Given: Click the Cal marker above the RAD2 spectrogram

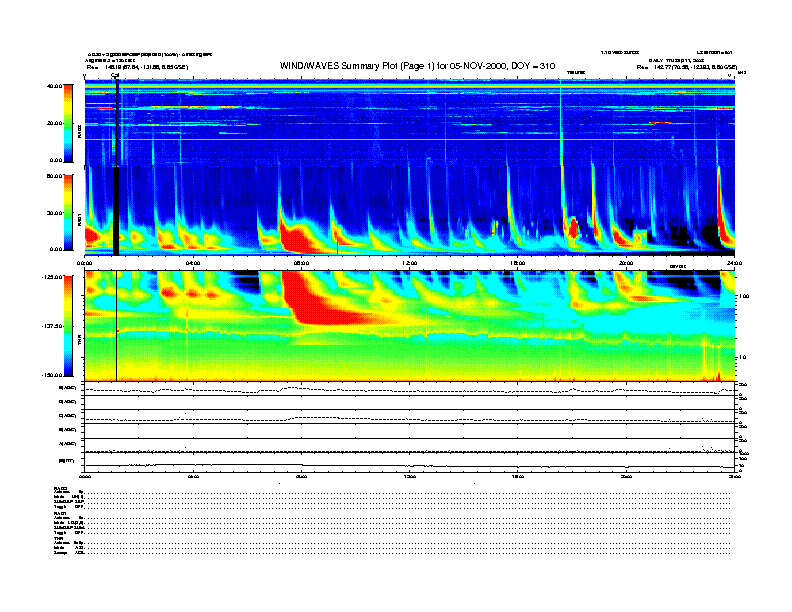Looking at the screenshot, I should pos(115,76).
